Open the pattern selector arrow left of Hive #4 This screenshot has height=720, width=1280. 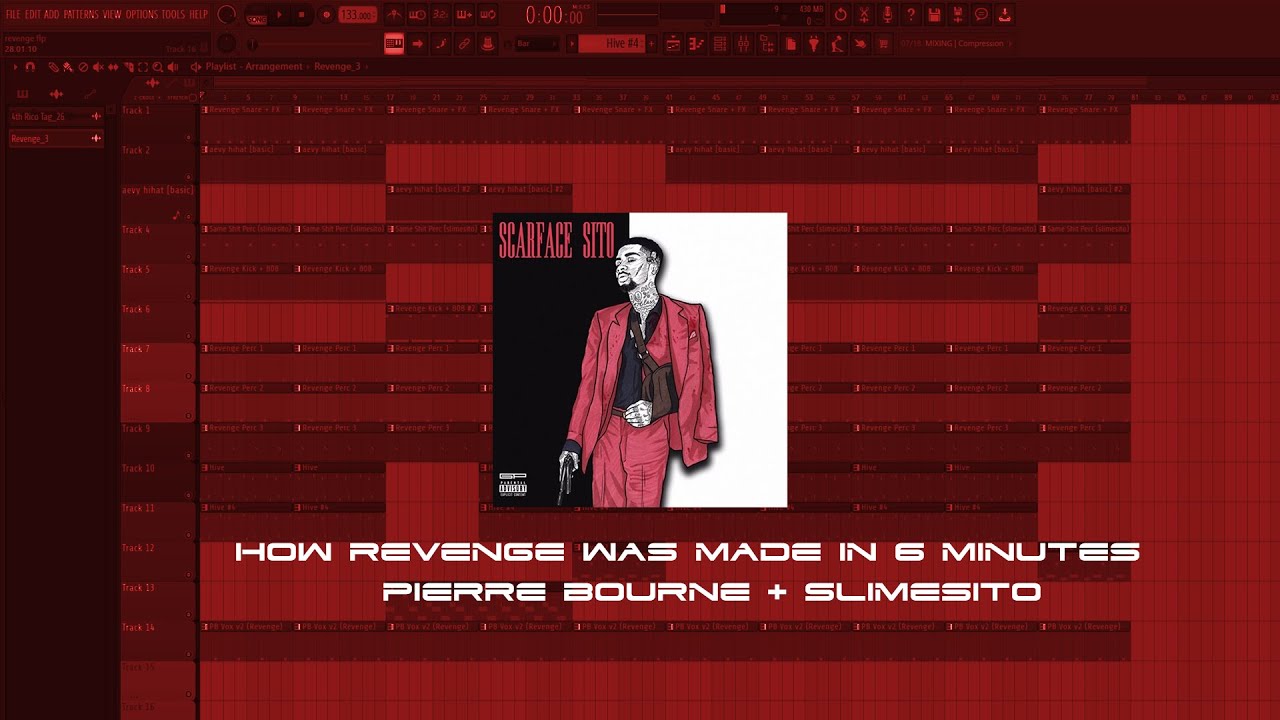(571, 44)
